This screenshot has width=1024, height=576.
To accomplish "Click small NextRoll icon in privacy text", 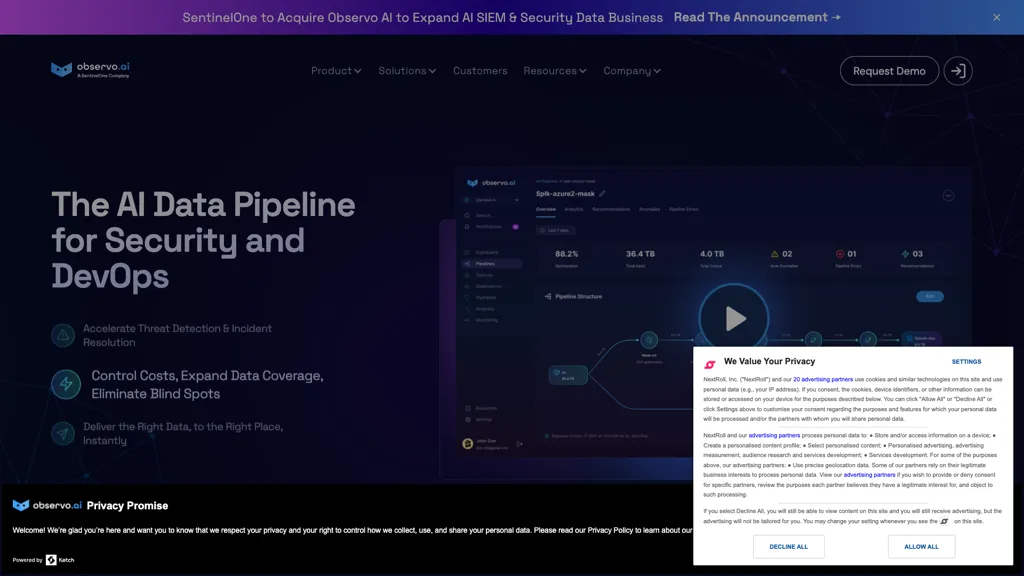I will (x=944, y=521).
